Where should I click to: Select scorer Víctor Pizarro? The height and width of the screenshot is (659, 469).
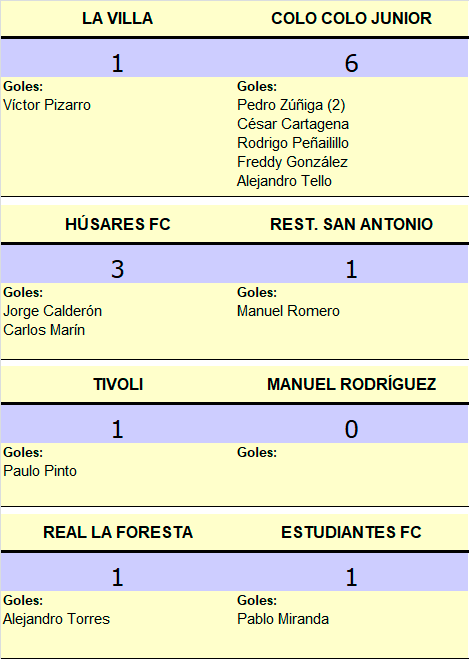pos(47,105)
